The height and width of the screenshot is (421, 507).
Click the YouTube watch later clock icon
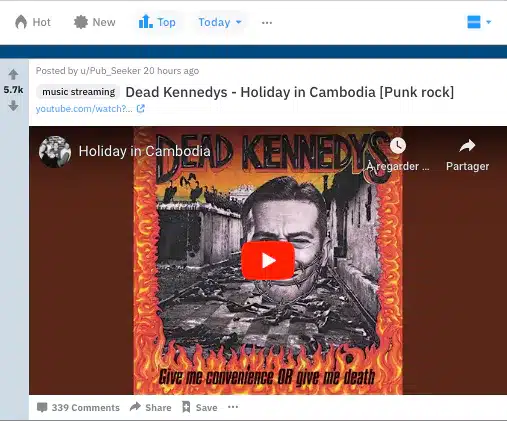point(398,146)
